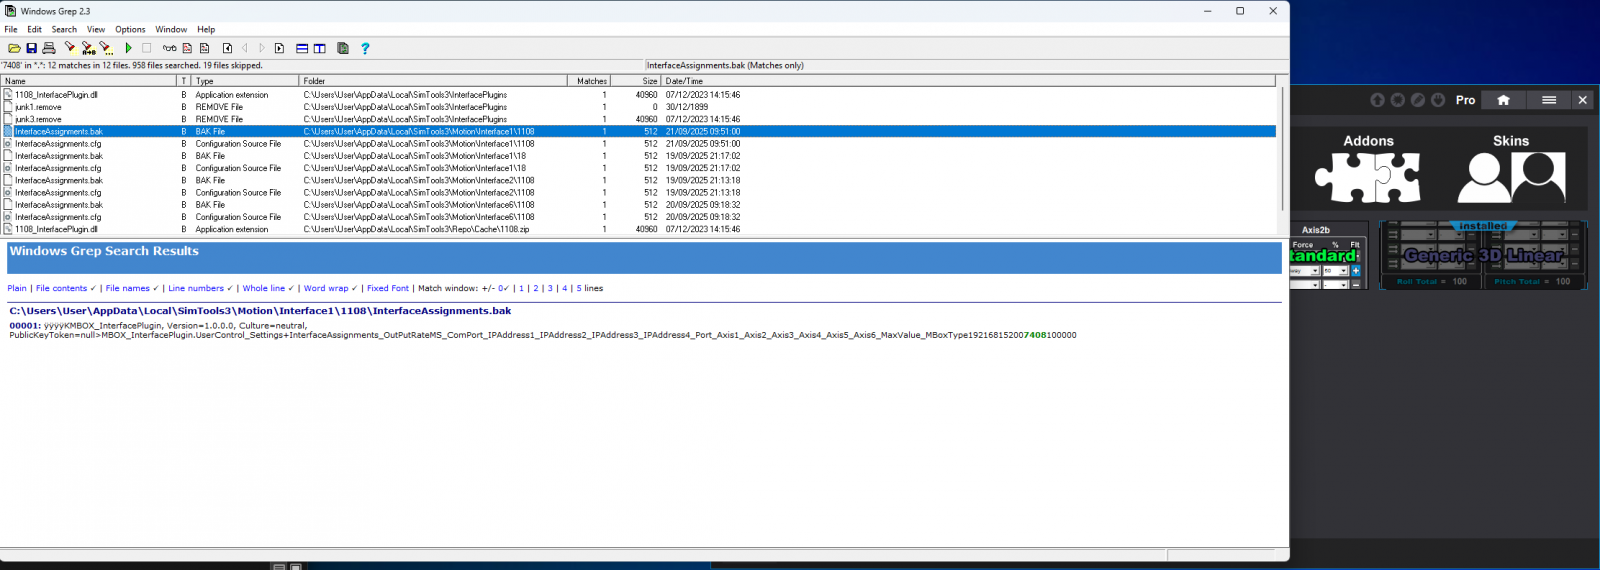Click the green Start search arrow

(x=128, y=48)
